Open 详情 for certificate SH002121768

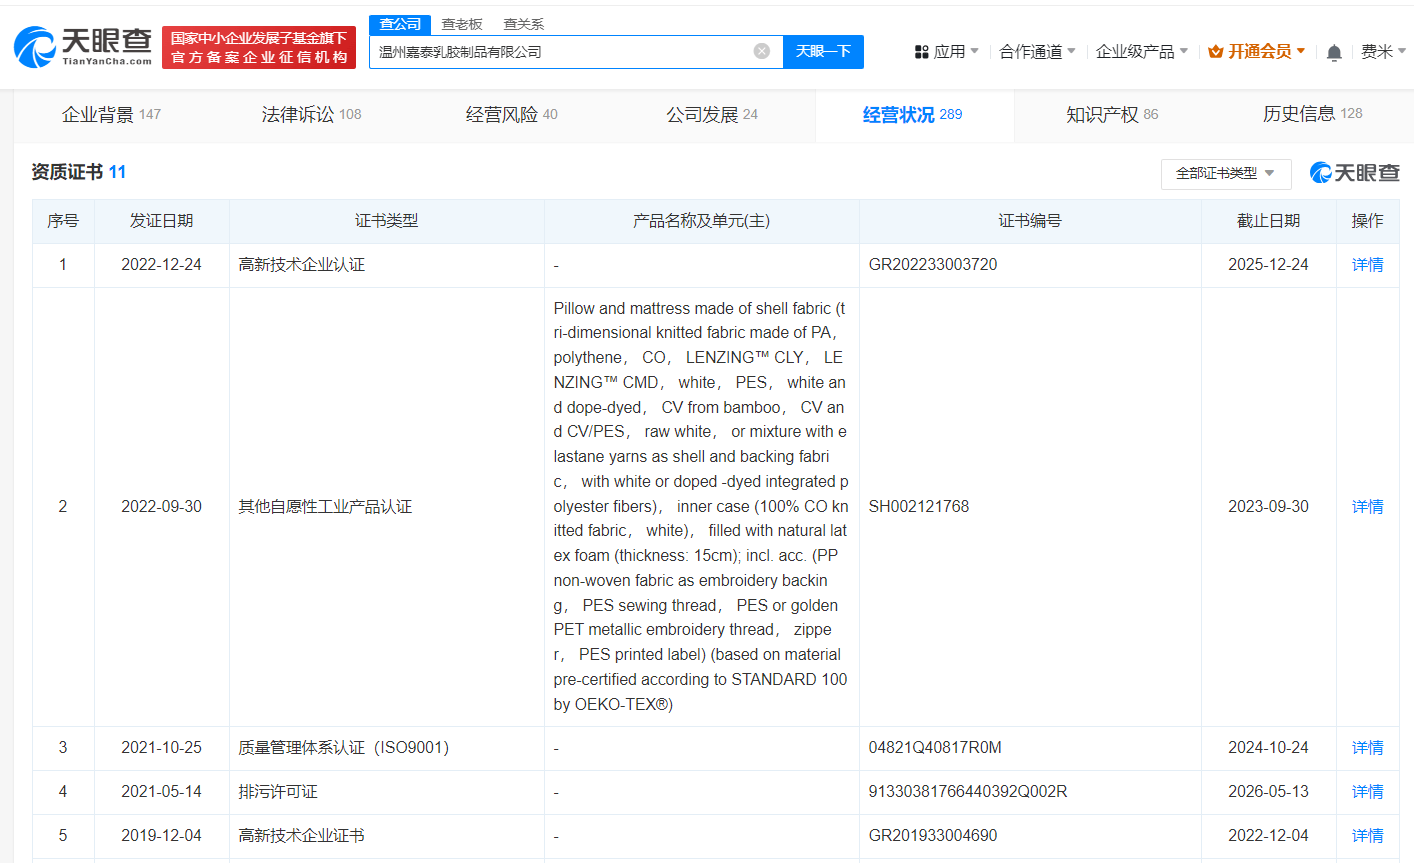tap(1367, 507)
